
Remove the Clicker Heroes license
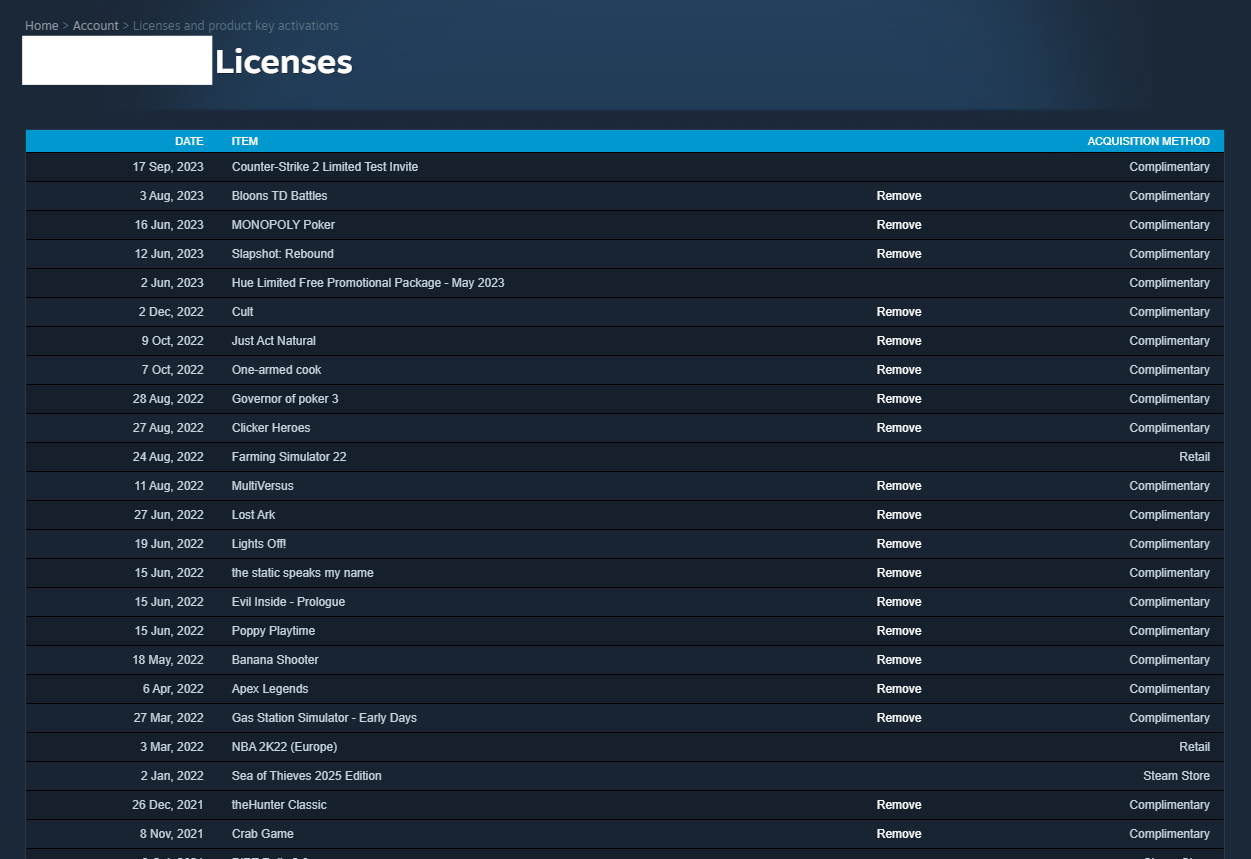pyautogui.click(x=898, y=427)
